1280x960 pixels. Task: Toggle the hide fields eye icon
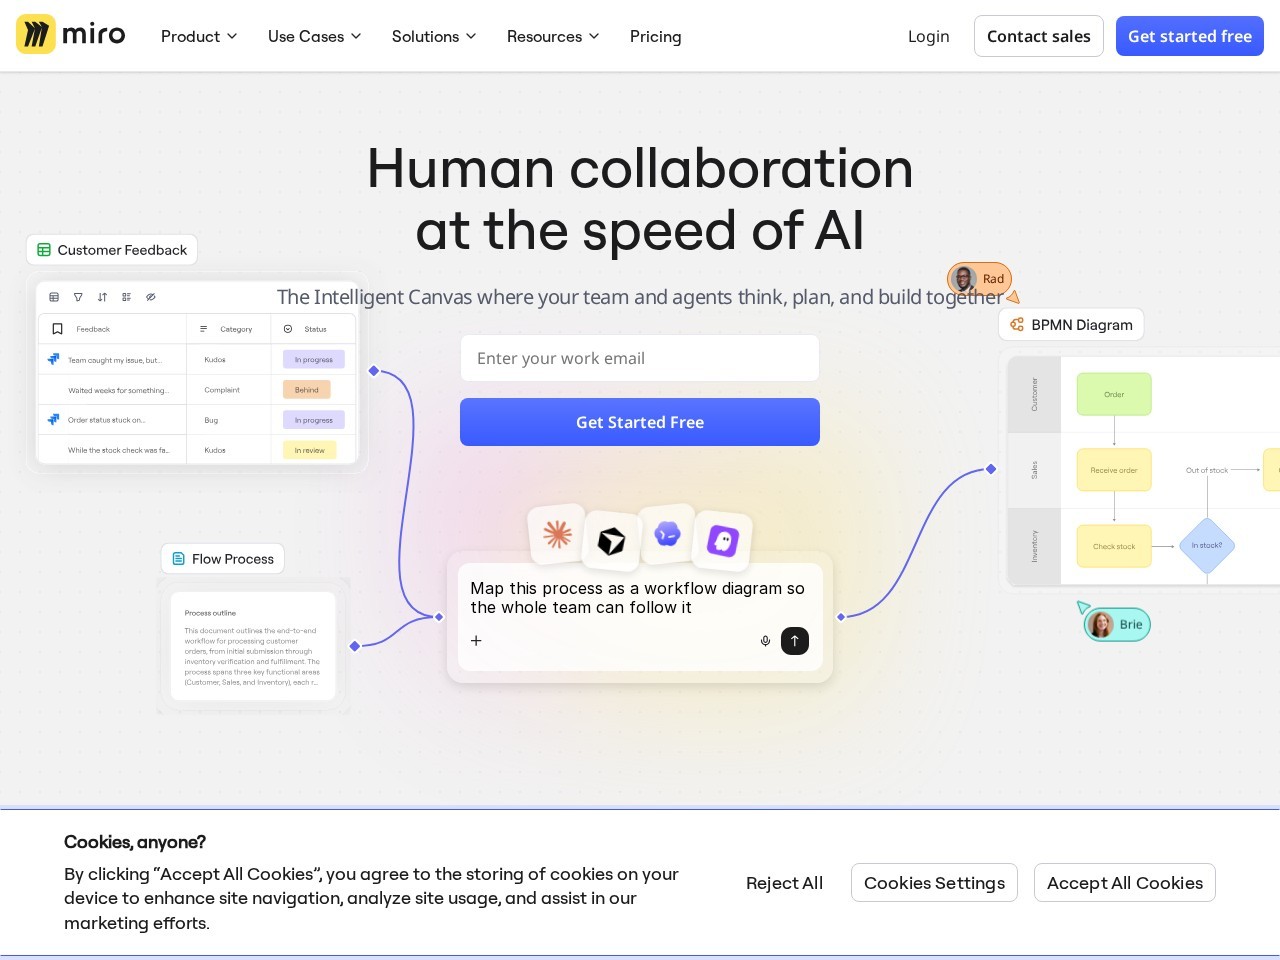click(151, 297)
